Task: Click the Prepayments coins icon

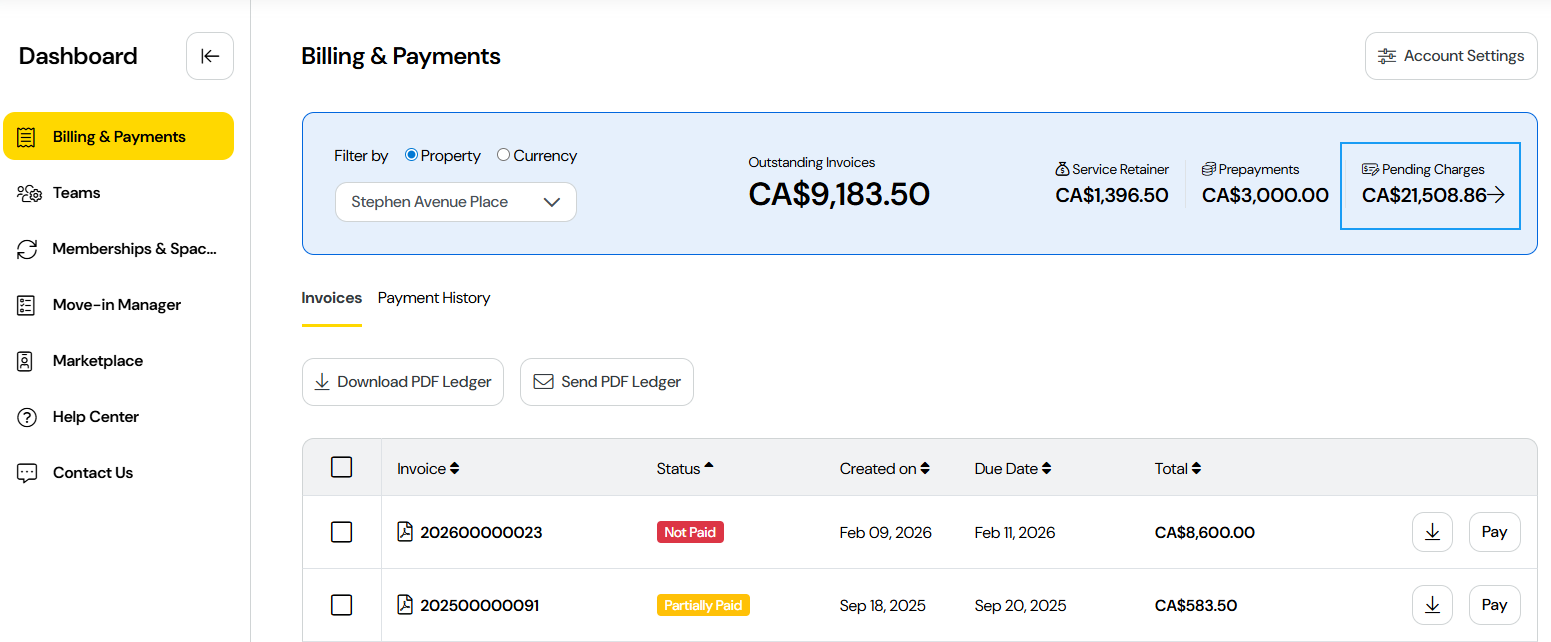Action: coord(1209,169)
